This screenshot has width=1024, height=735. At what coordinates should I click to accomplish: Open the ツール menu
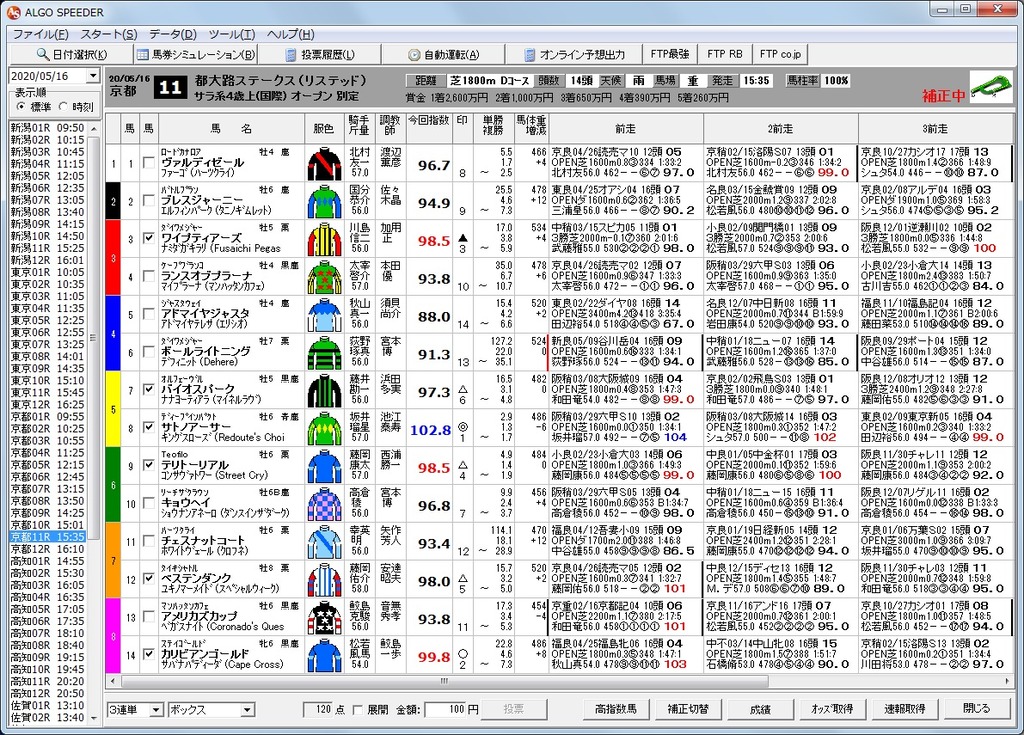point(232,34)
